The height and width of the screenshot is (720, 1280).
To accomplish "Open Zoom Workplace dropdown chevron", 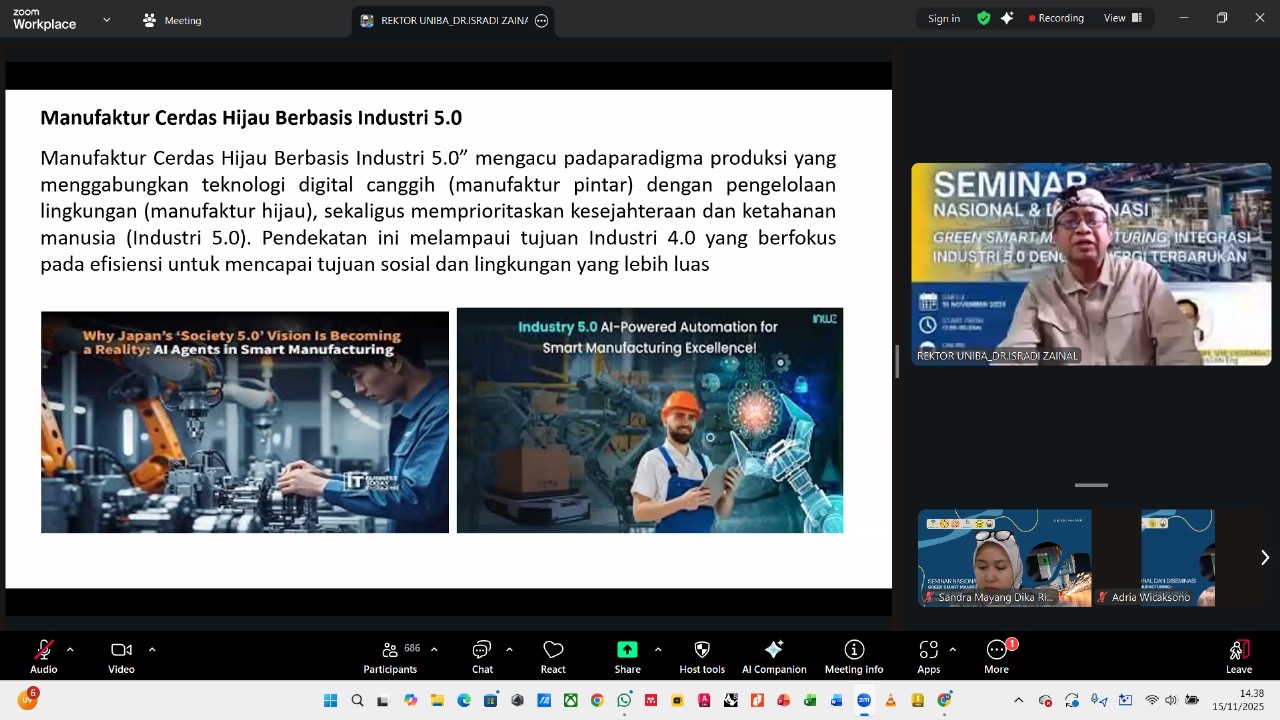I will (106, 20).
